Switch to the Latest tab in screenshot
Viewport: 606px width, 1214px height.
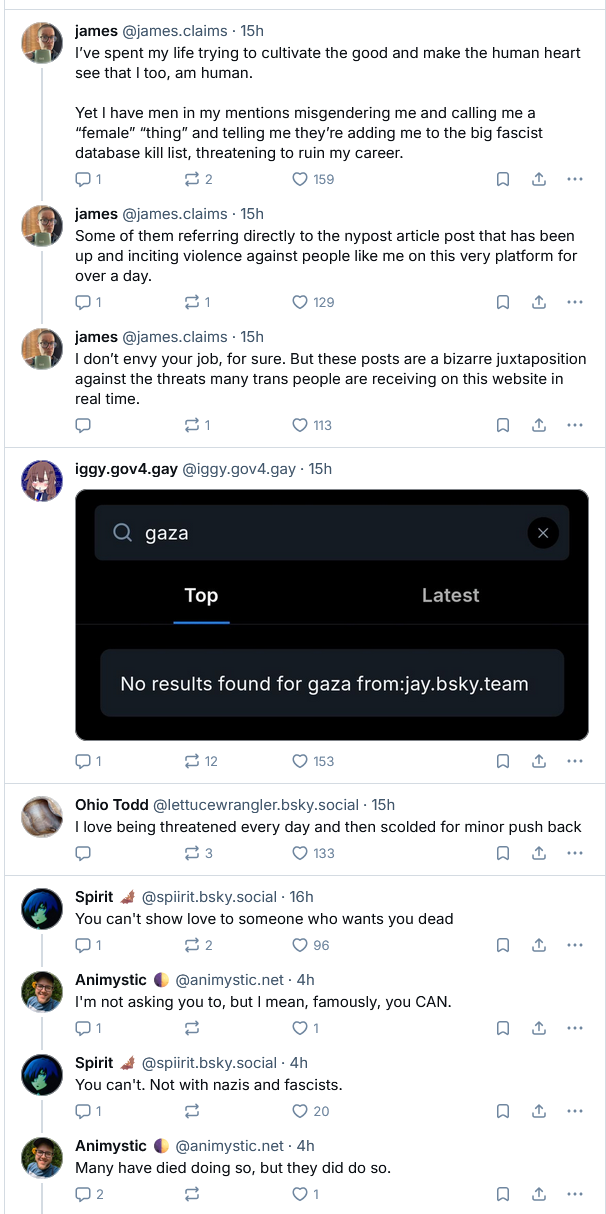450,596
